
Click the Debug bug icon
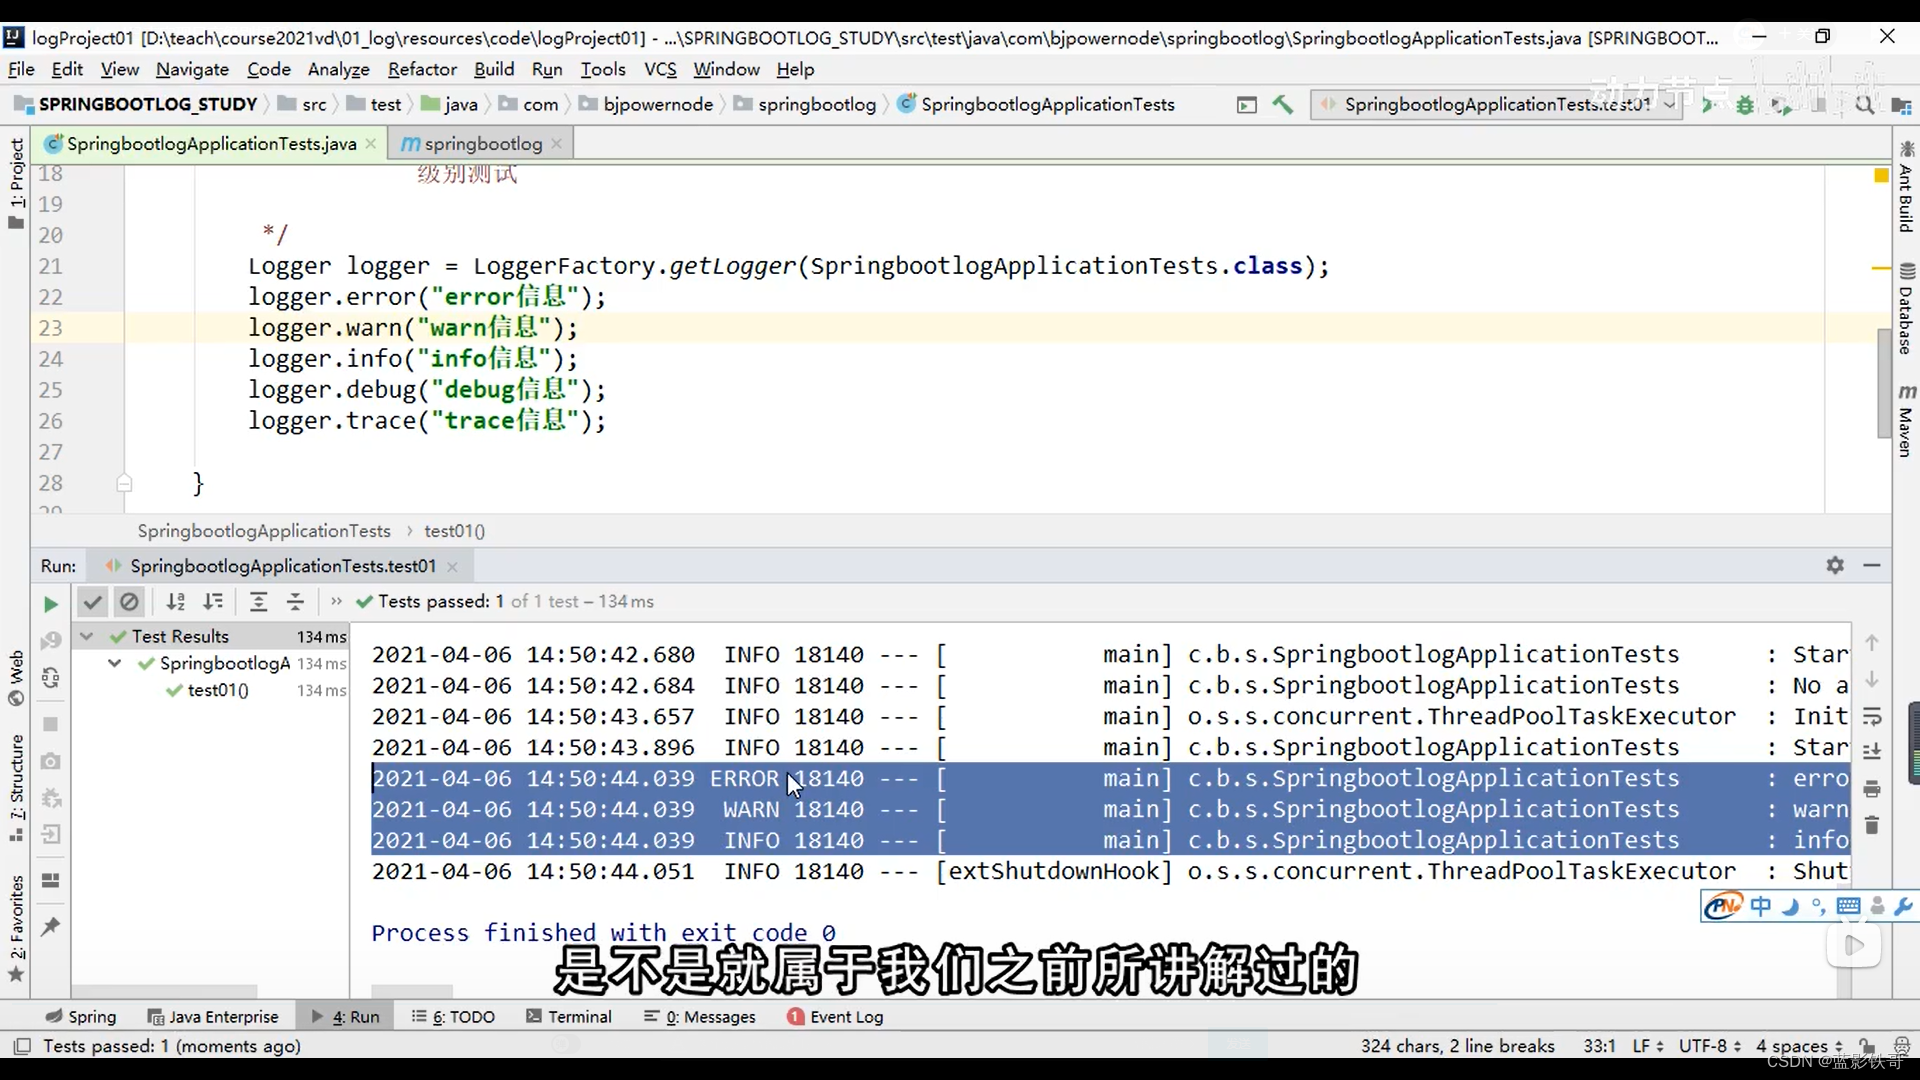pyautogui.click(x=1745, y=104)
